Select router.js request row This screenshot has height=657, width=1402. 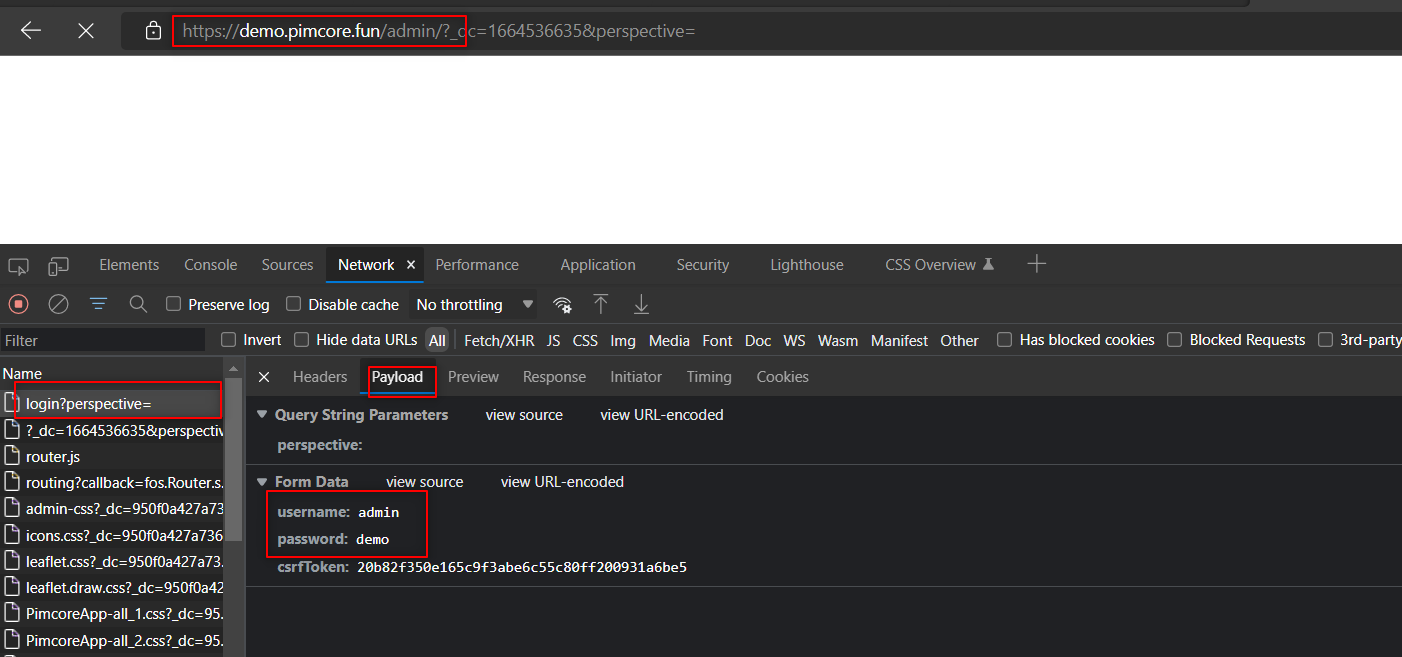tap(112, 457)
